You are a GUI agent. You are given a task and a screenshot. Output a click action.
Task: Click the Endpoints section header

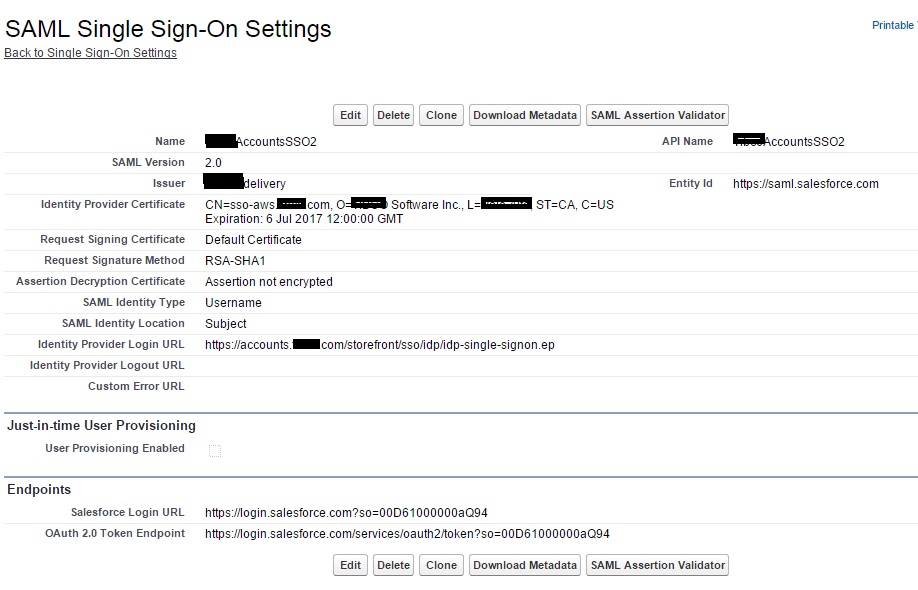pos(39,490)
